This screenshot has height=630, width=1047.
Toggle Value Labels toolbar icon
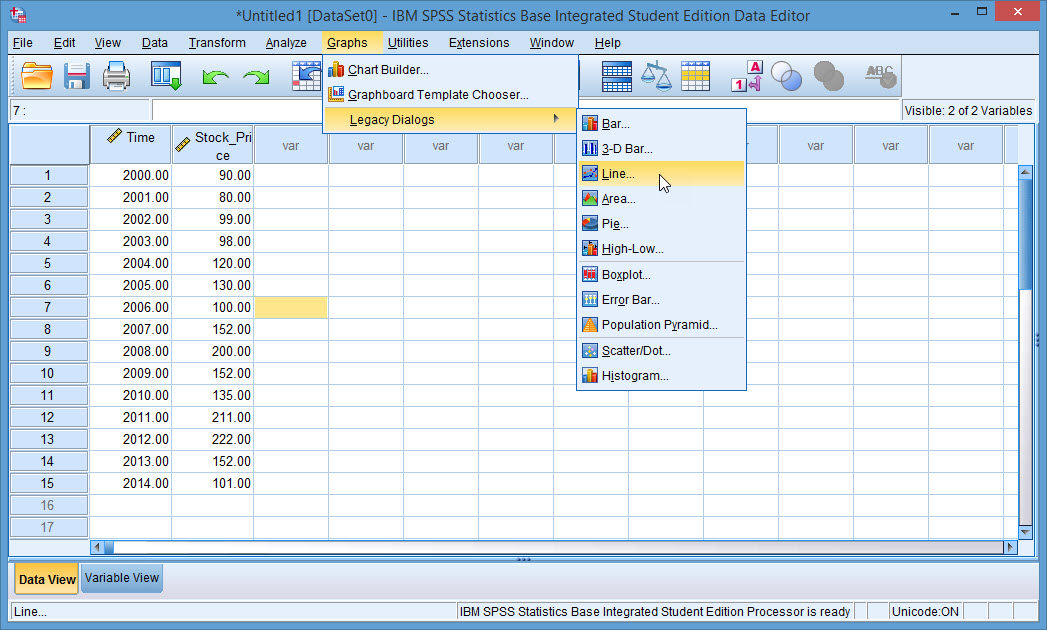click(747, 75)
